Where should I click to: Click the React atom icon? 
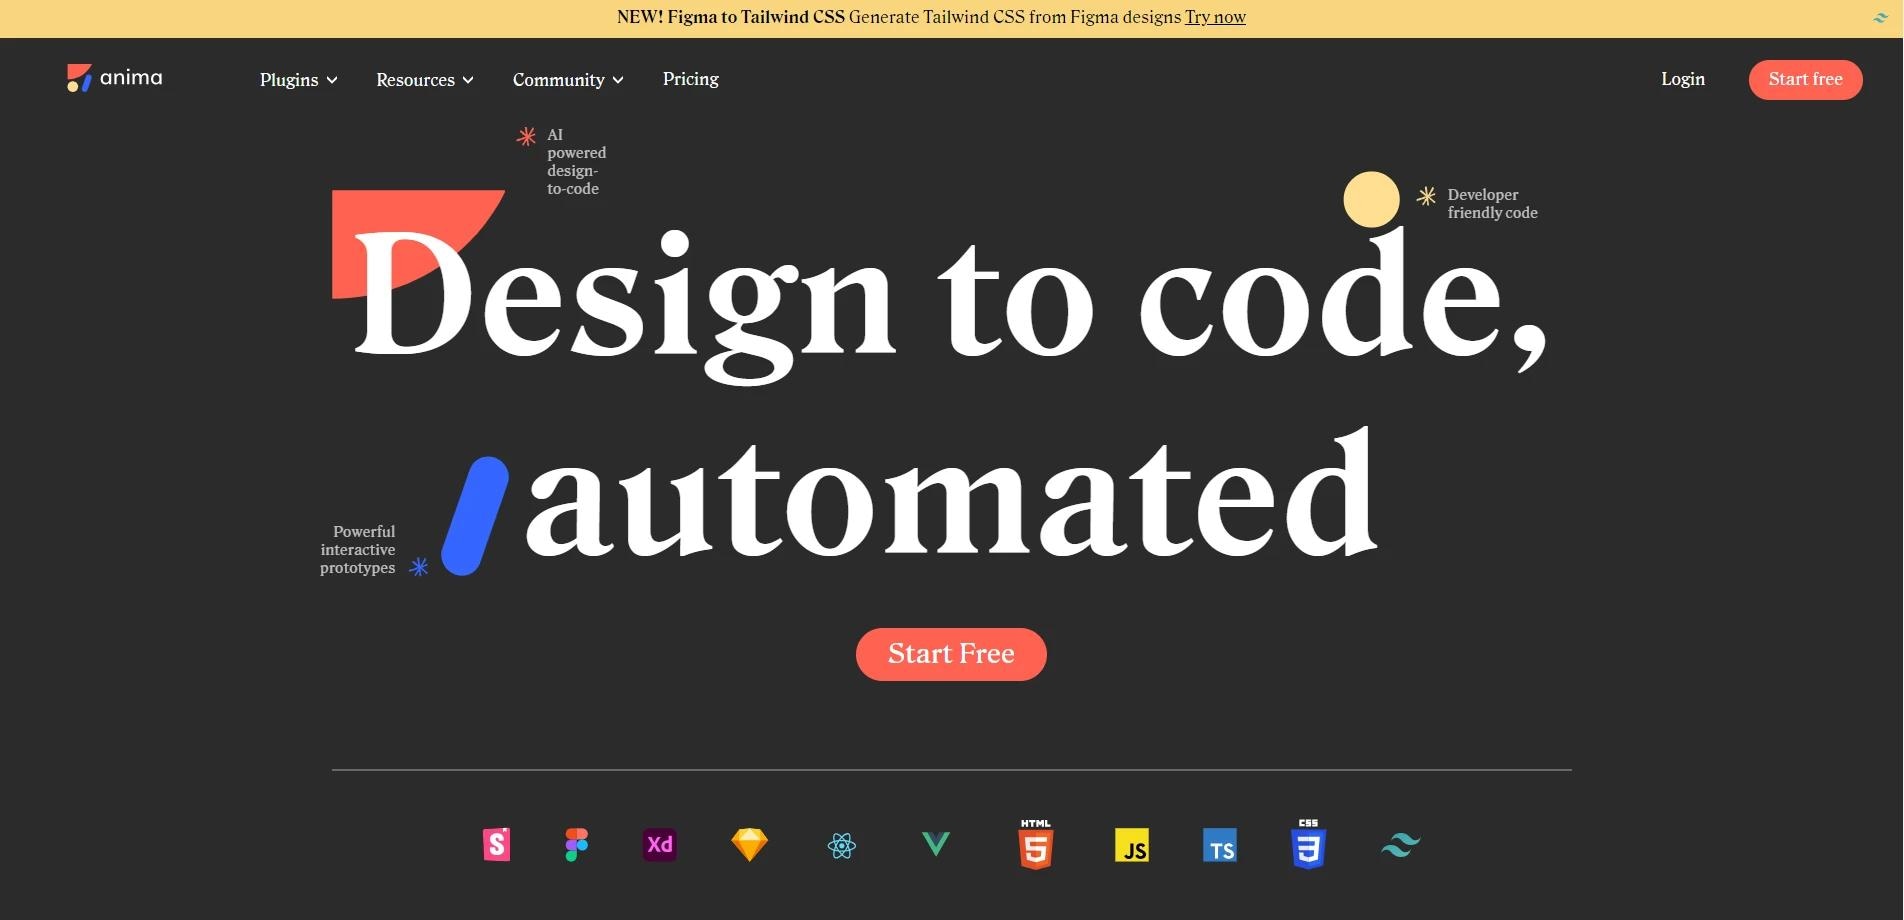[x=842, y=846]
